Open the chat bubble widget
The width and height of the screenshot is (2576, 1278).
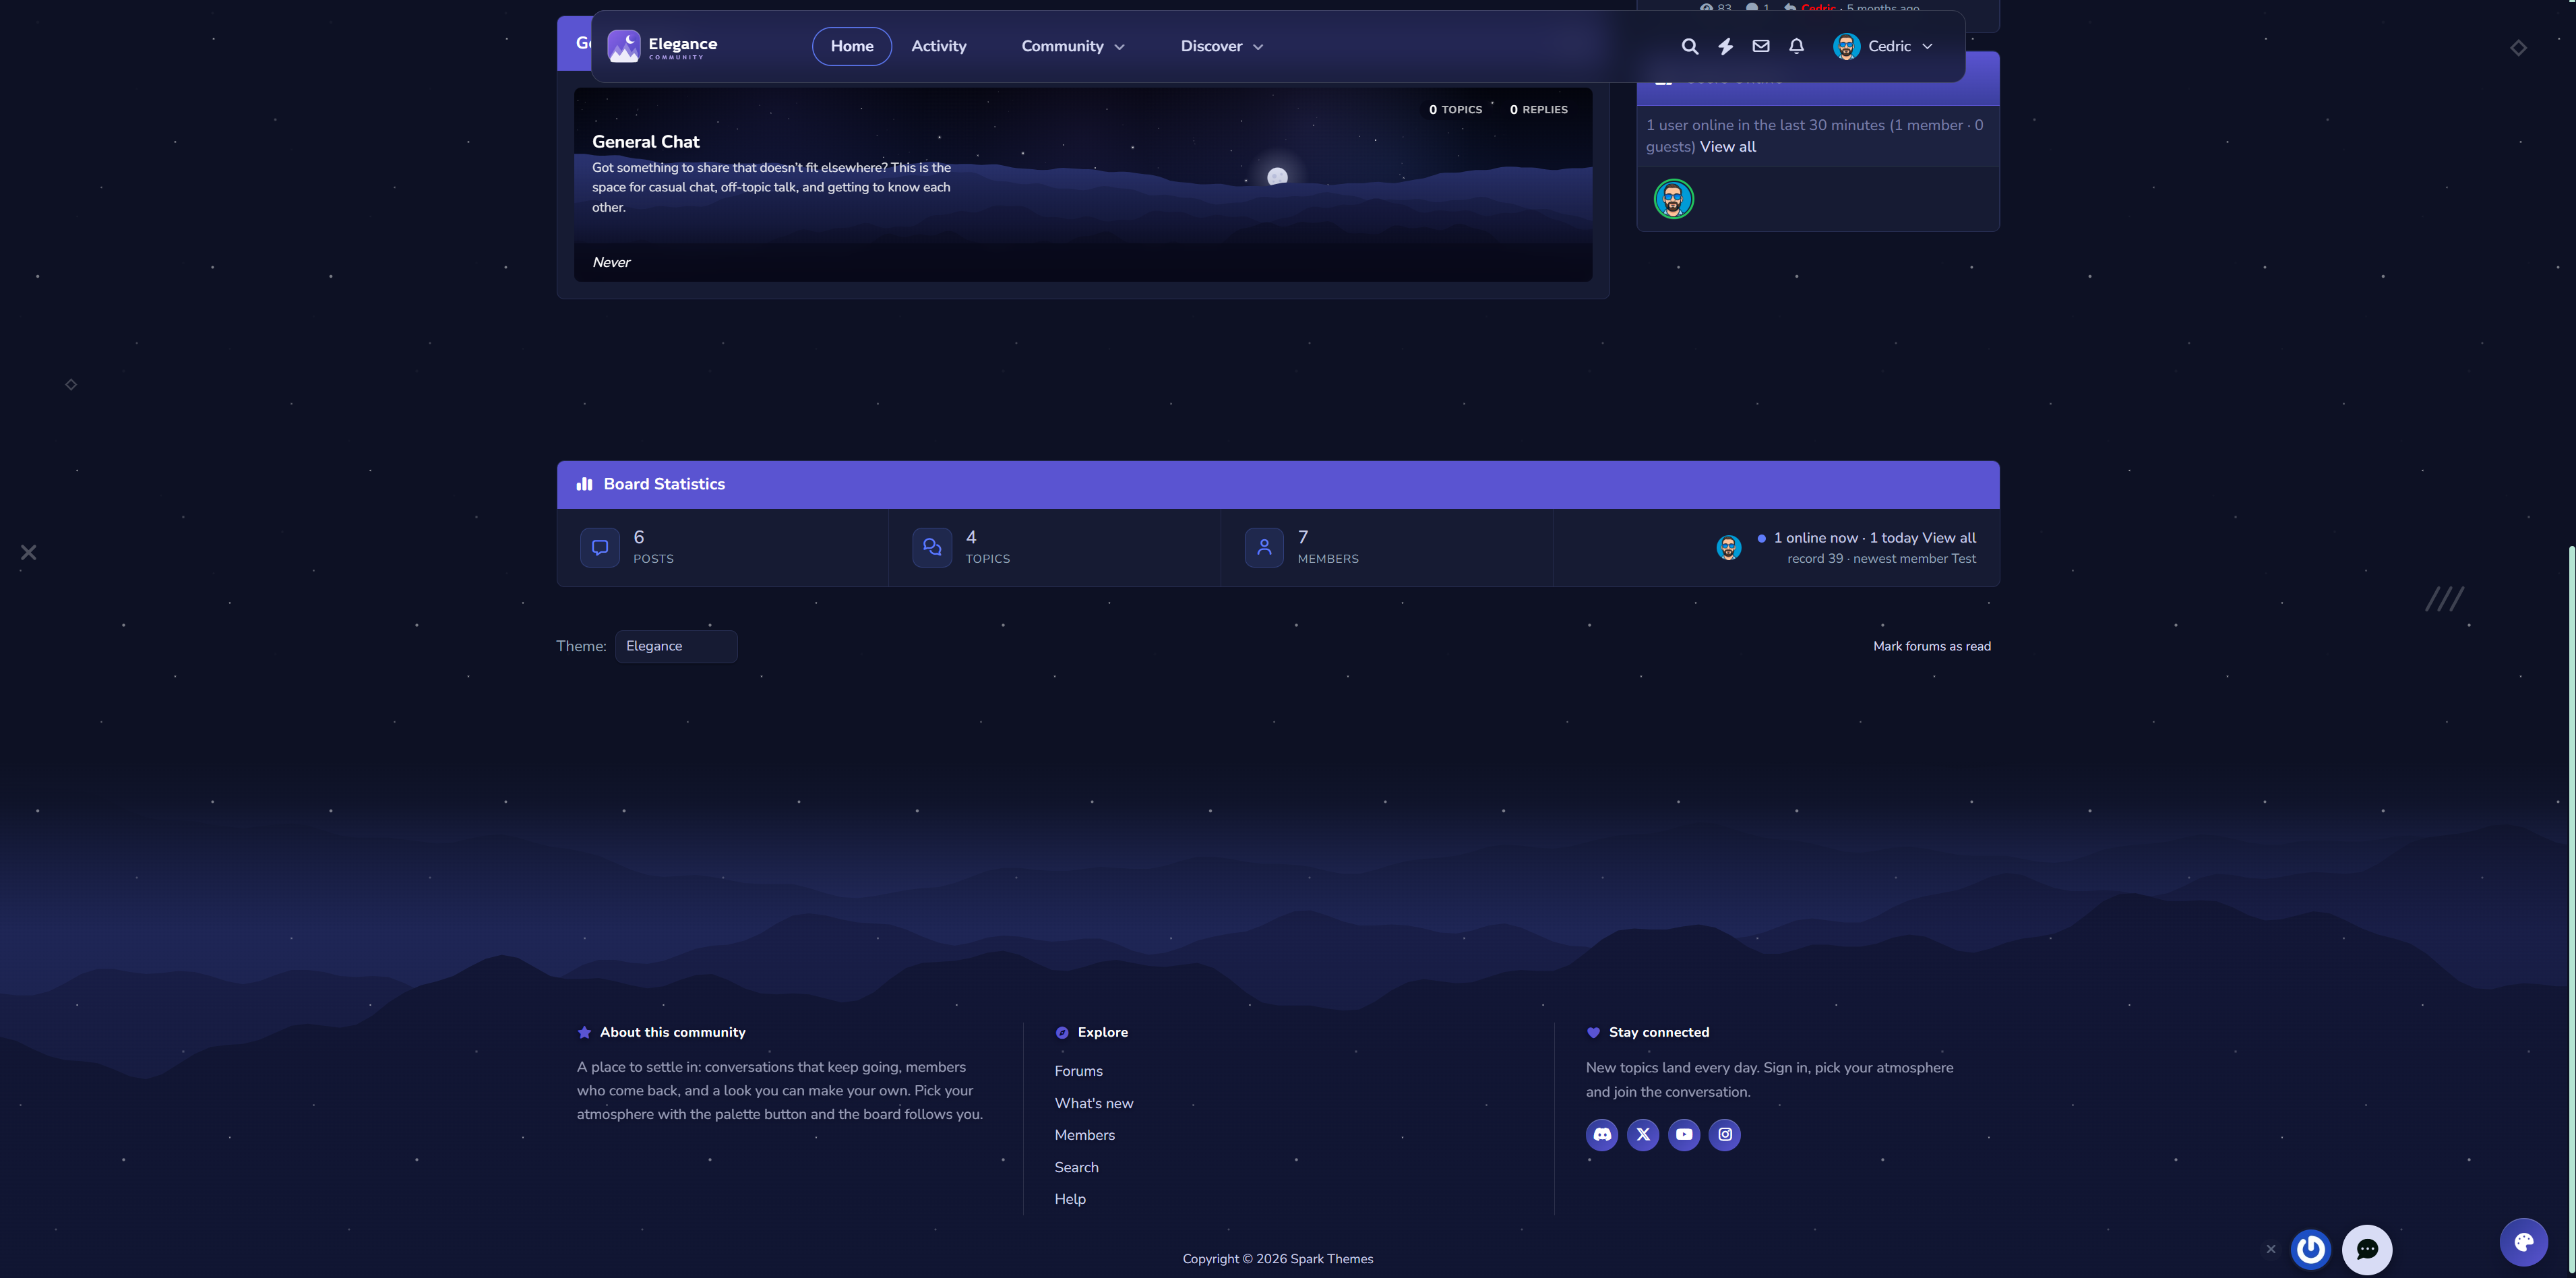pyautogui.click(x=2367, y=1249)
